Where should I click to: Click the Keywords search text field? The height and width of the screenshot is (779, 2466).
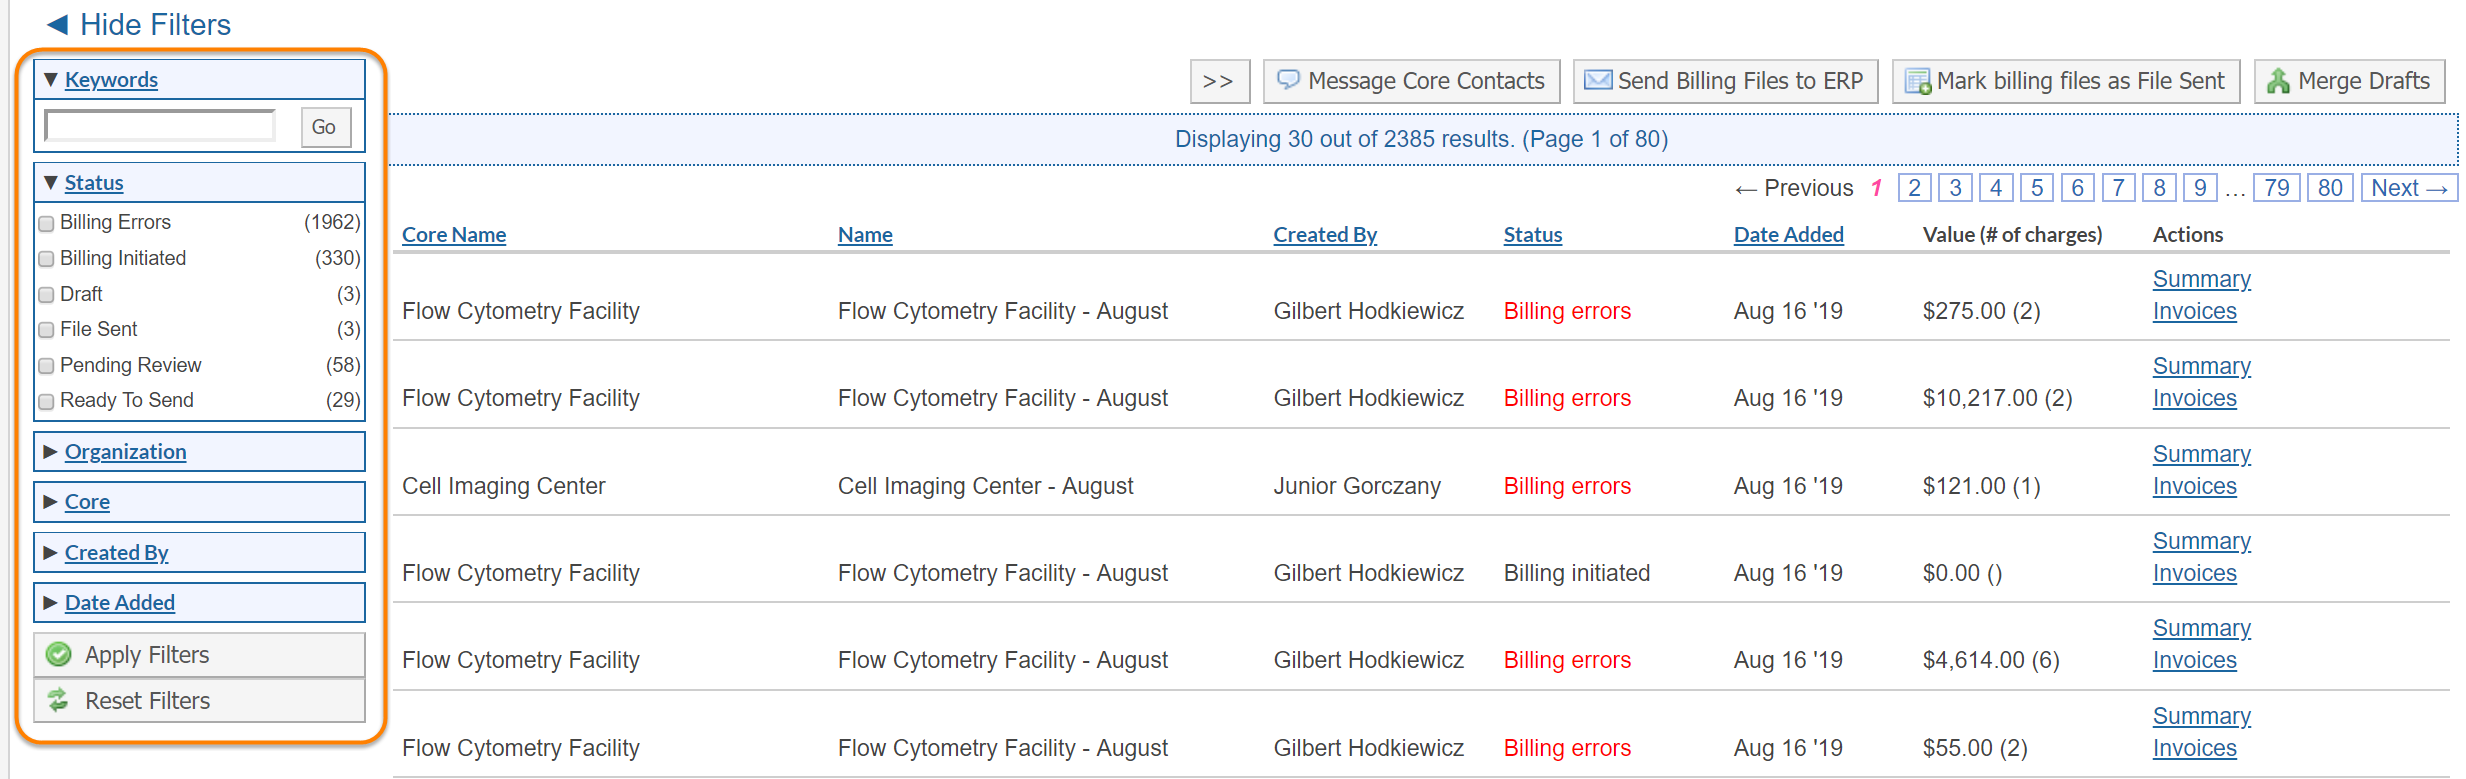coord(160,126)
